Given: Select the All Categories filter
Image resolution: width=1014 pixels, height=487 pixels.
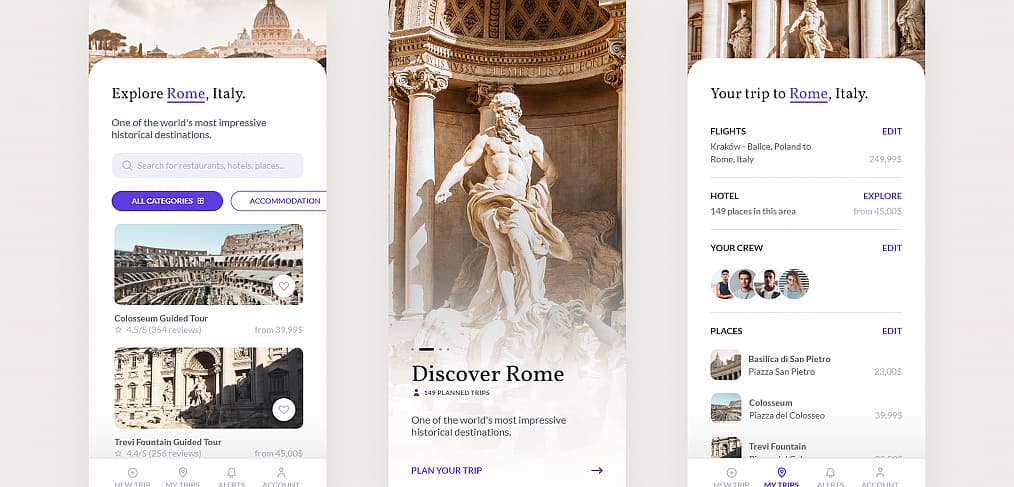Looking at the screenshot, I should pyautogui.click(x=167, y=201).
